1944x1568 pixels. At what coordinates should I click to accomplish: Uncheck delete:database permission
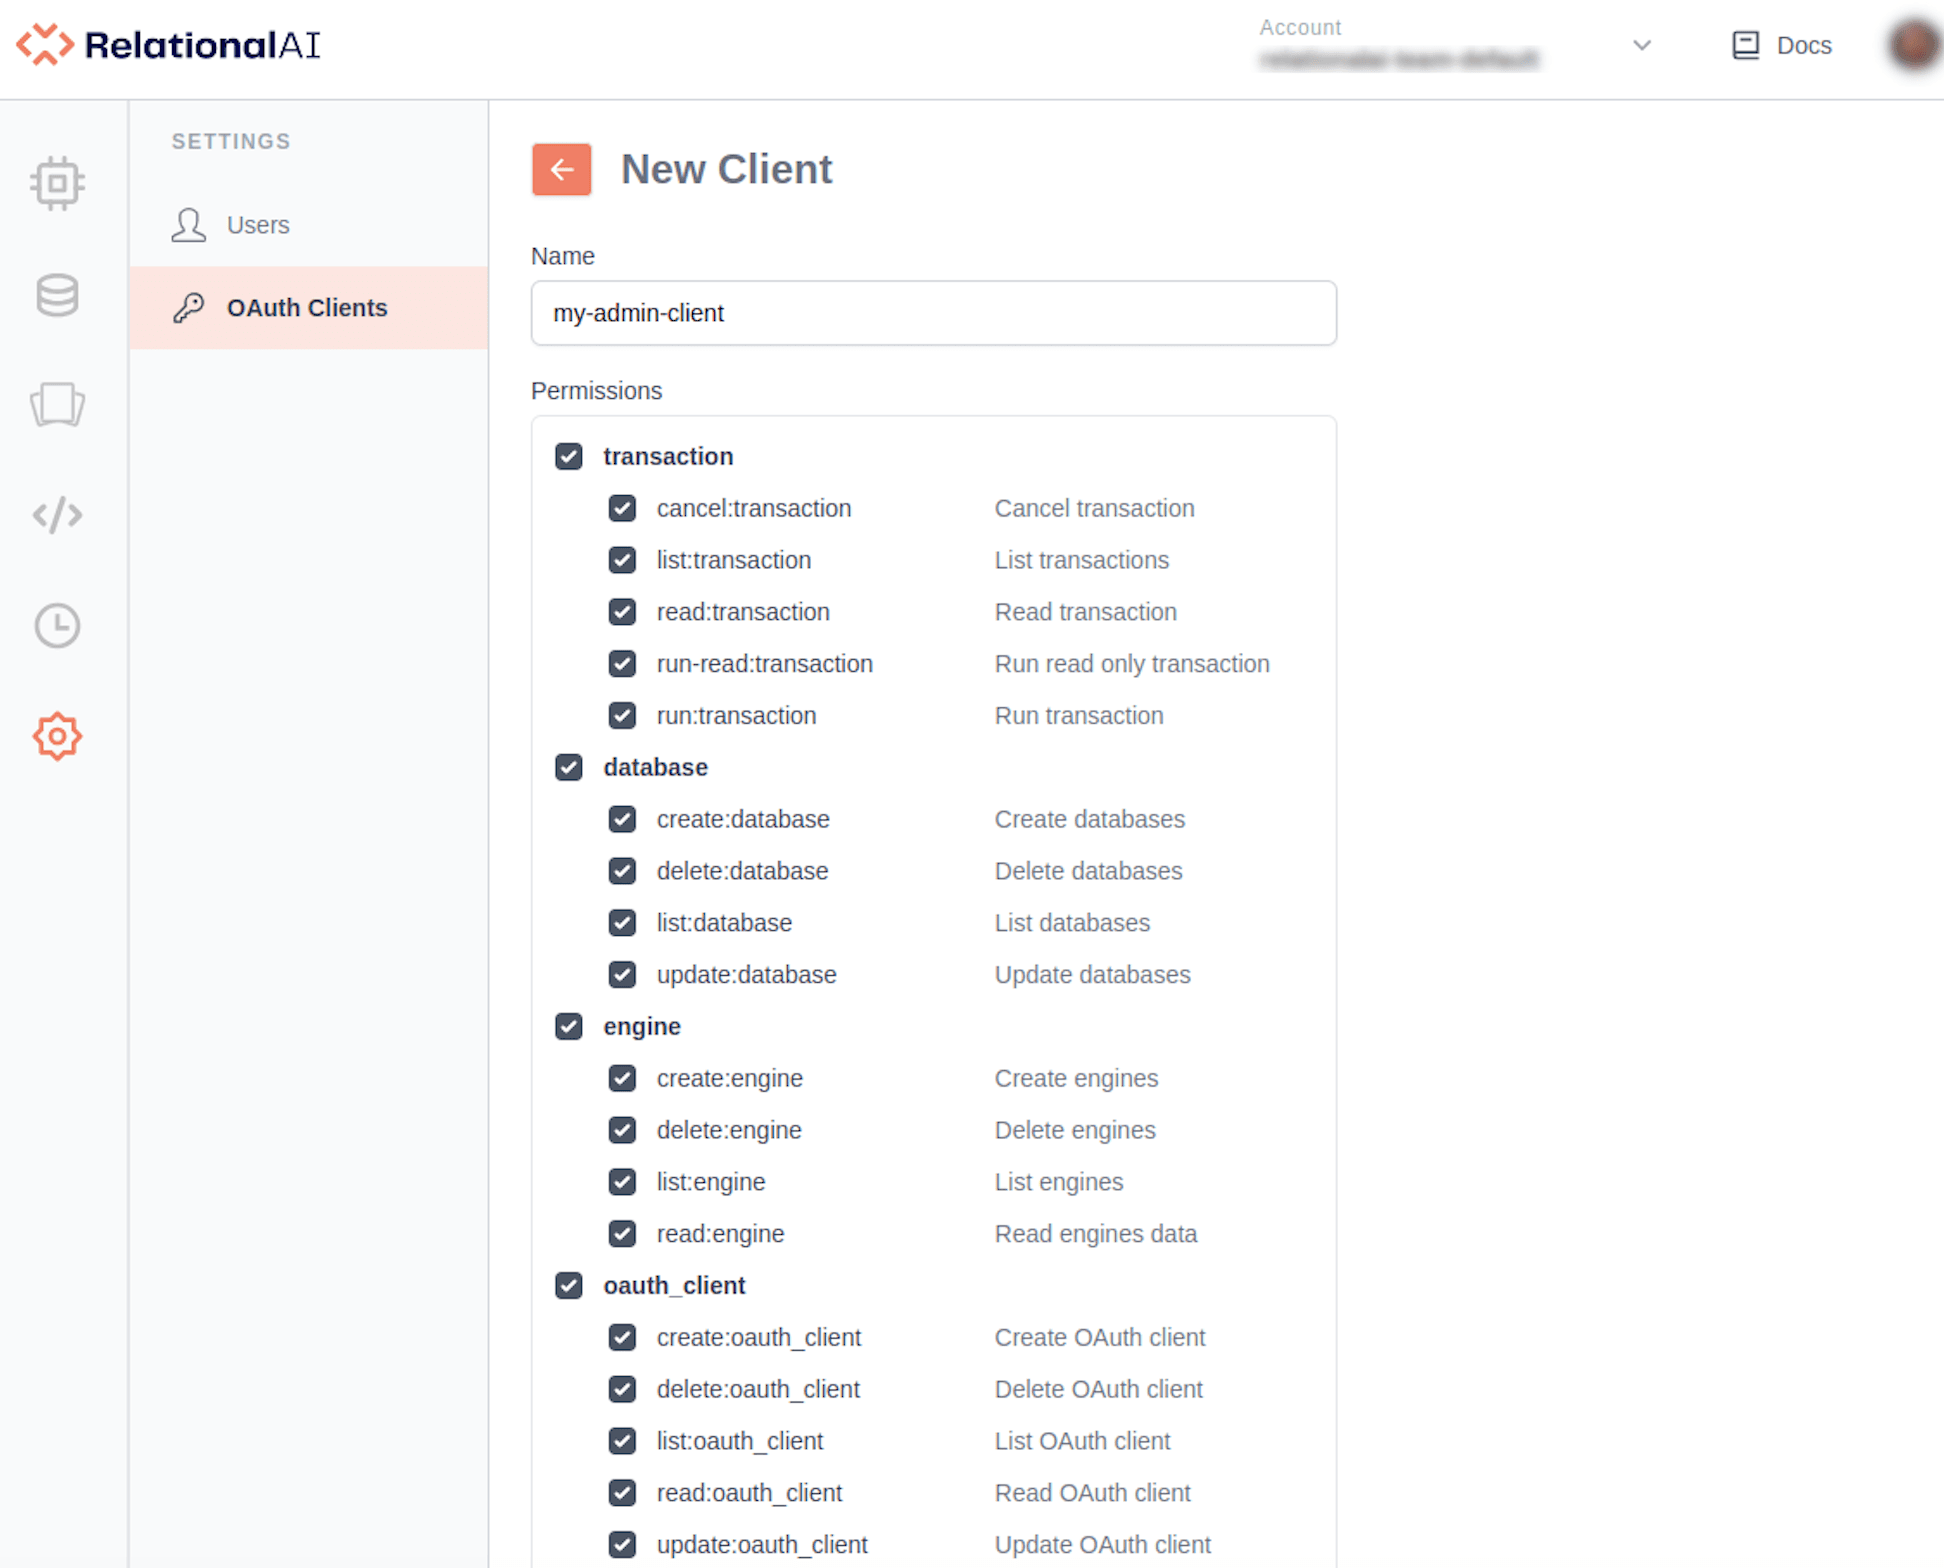click(622, 871)
